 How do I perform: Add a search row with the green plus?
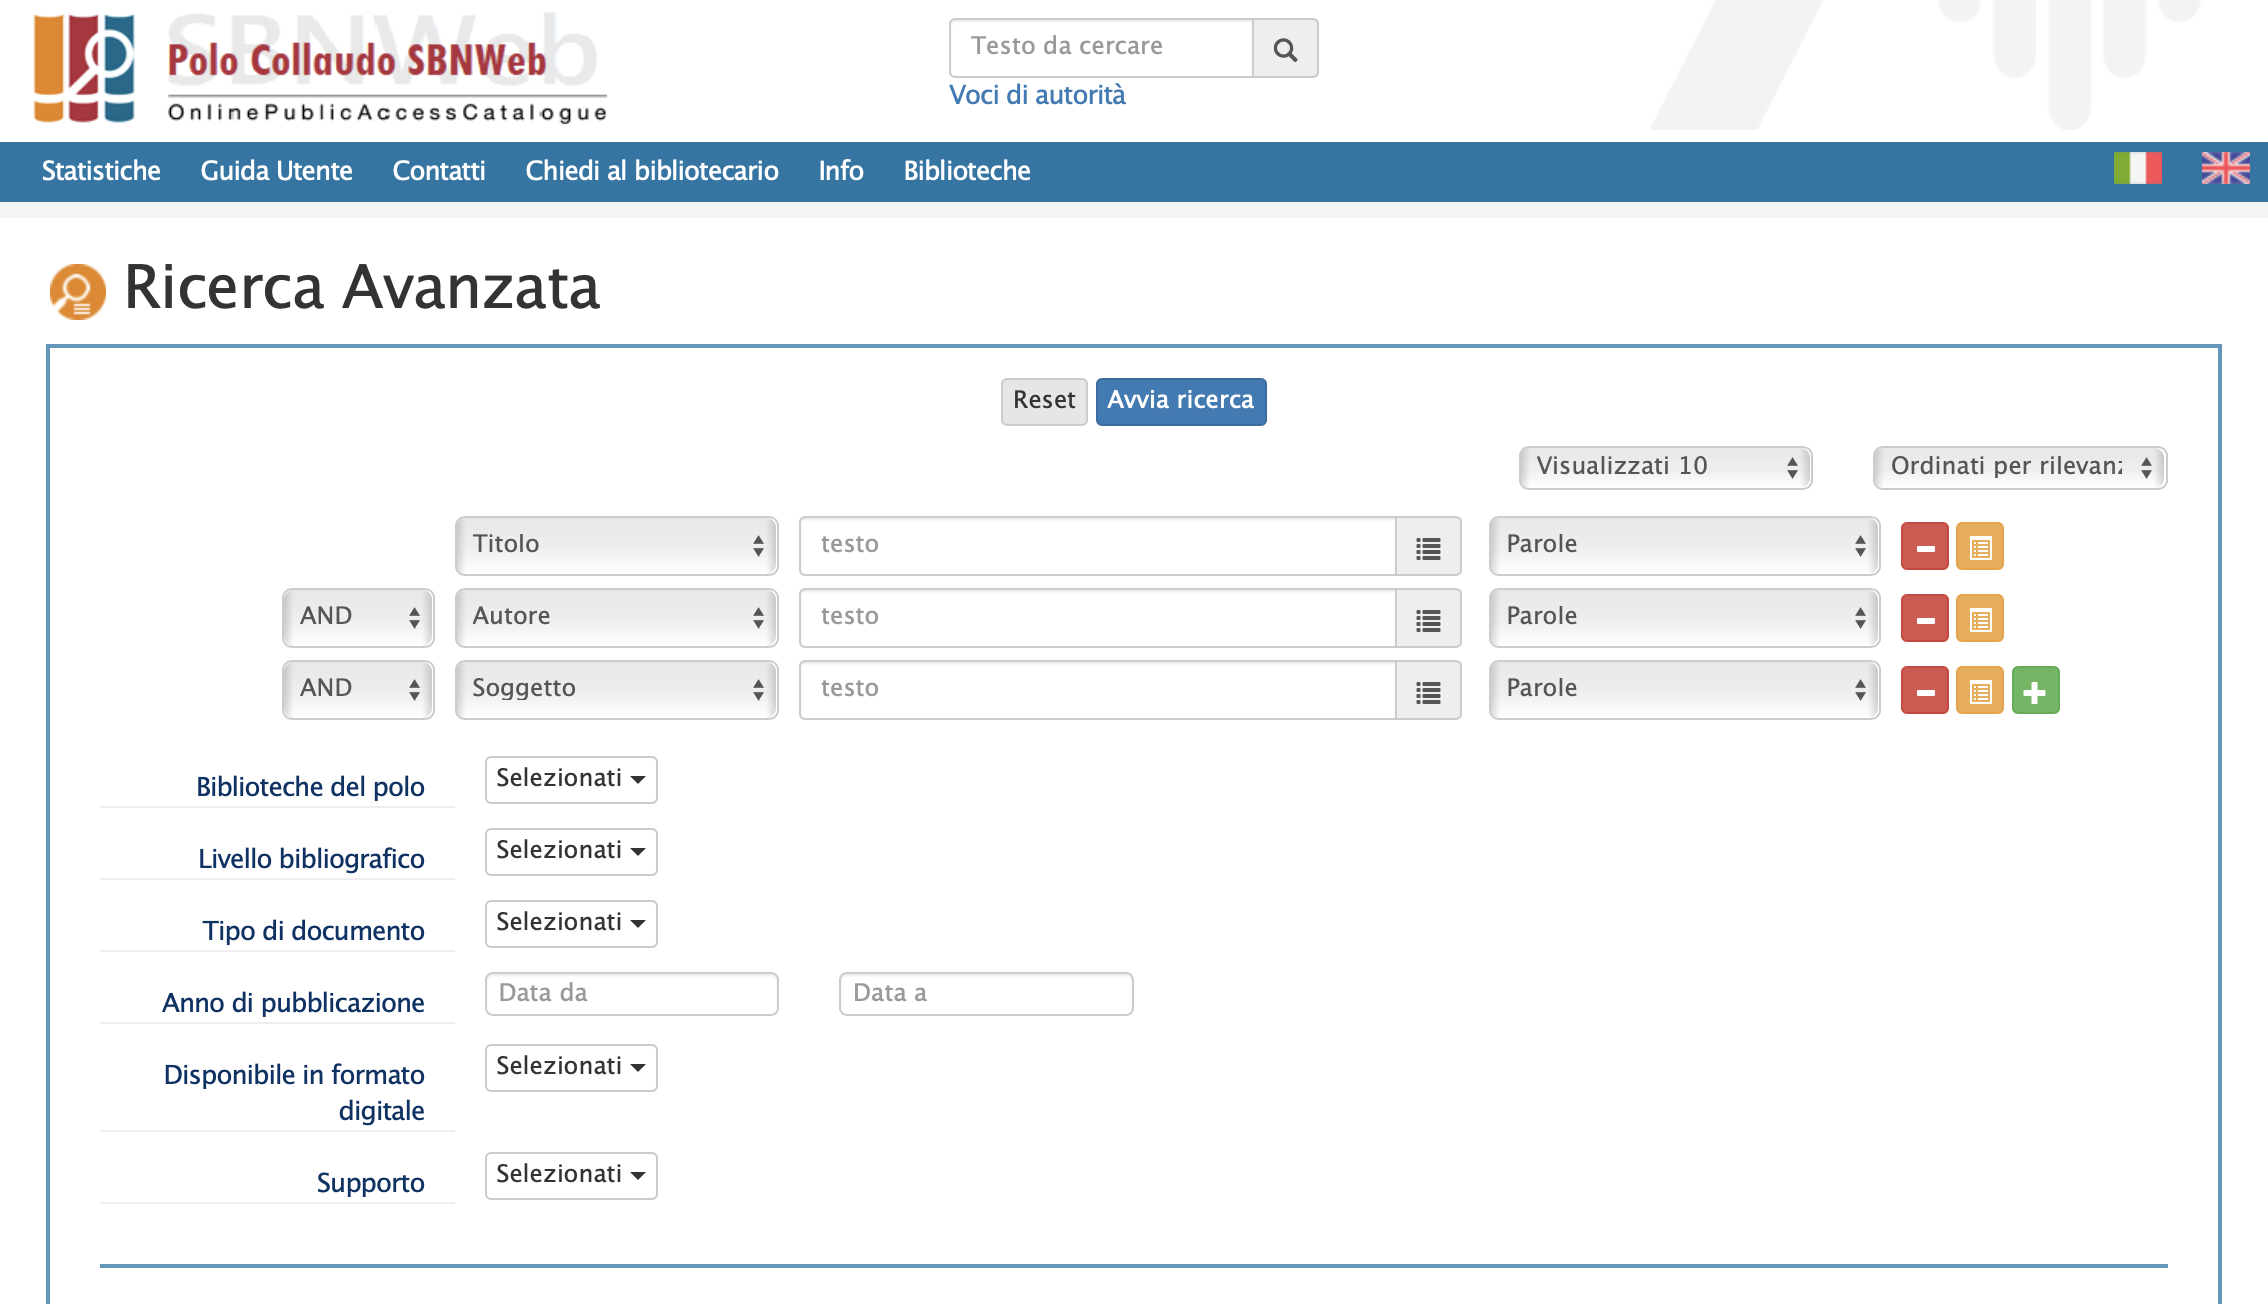coord(2035,691)
